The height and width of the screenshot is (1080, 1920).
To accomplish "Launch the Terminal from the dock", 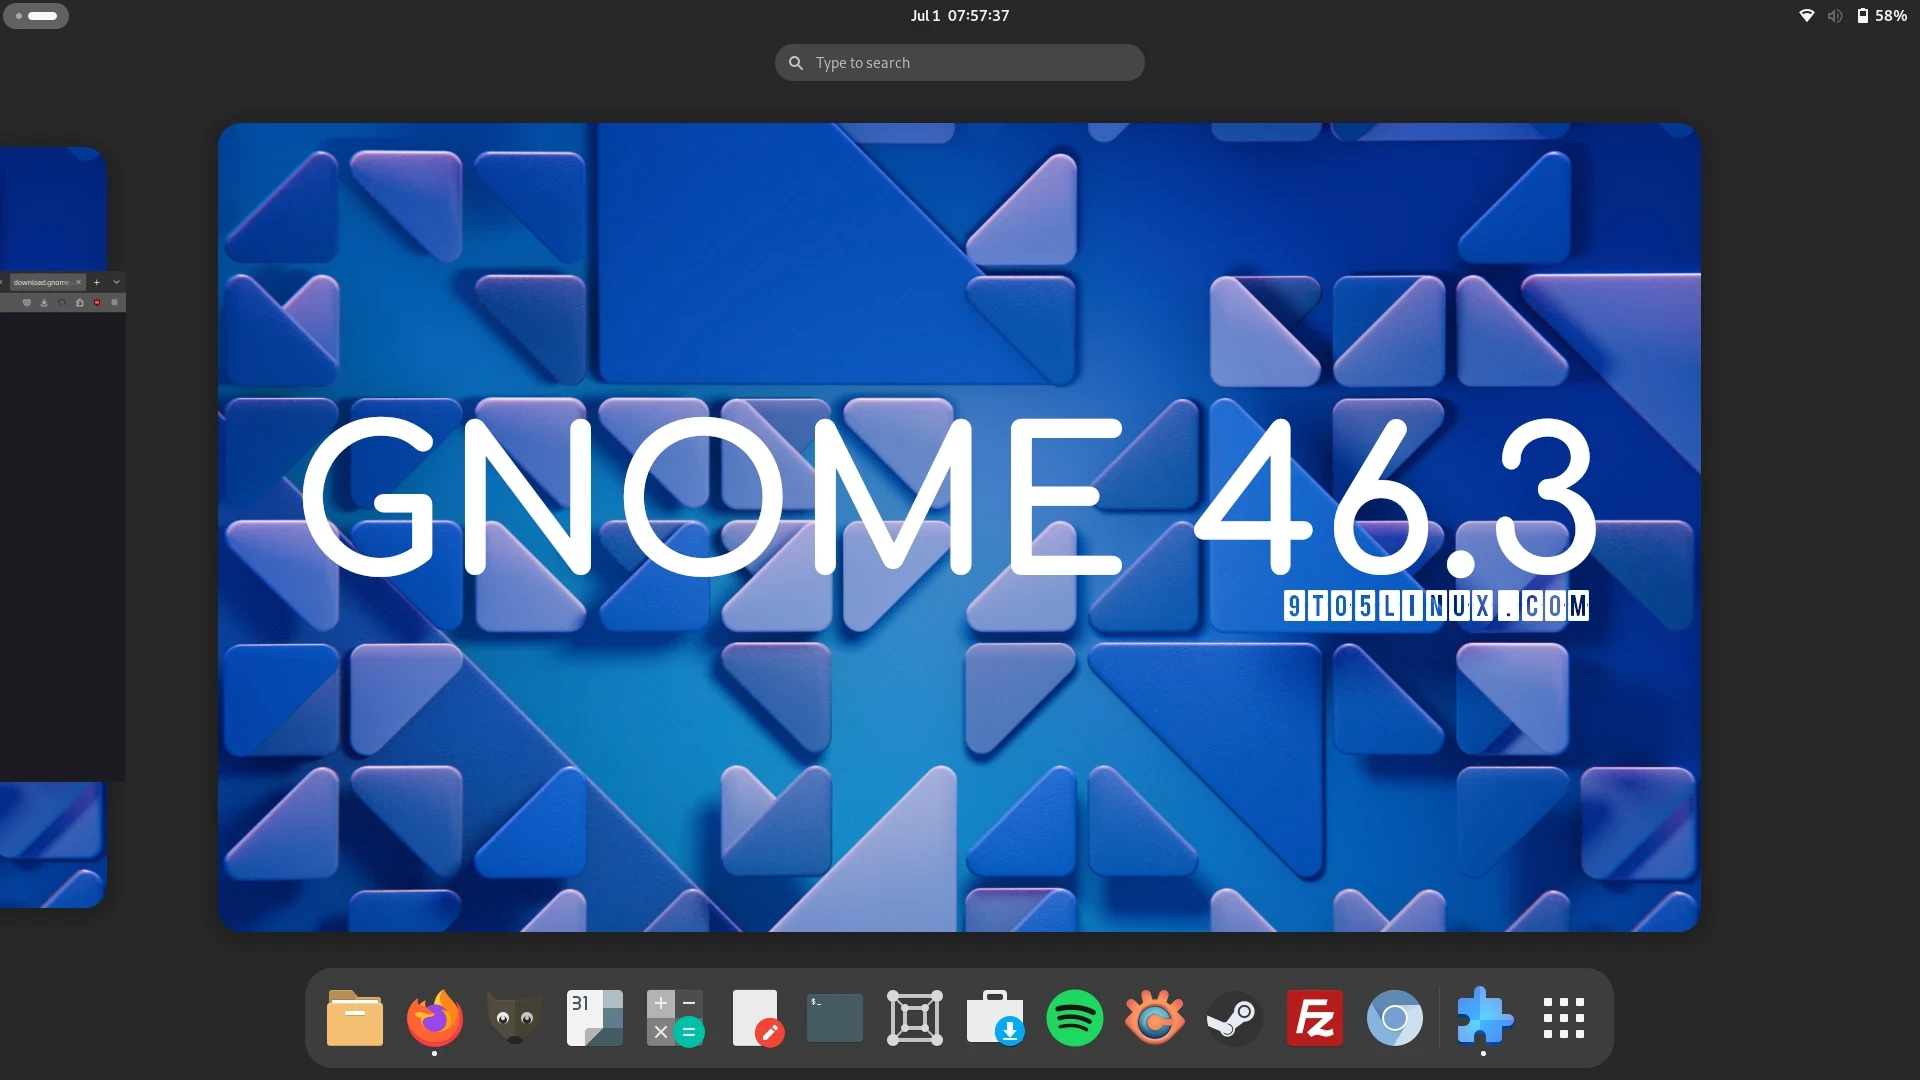I will [x=835, y=1018].
